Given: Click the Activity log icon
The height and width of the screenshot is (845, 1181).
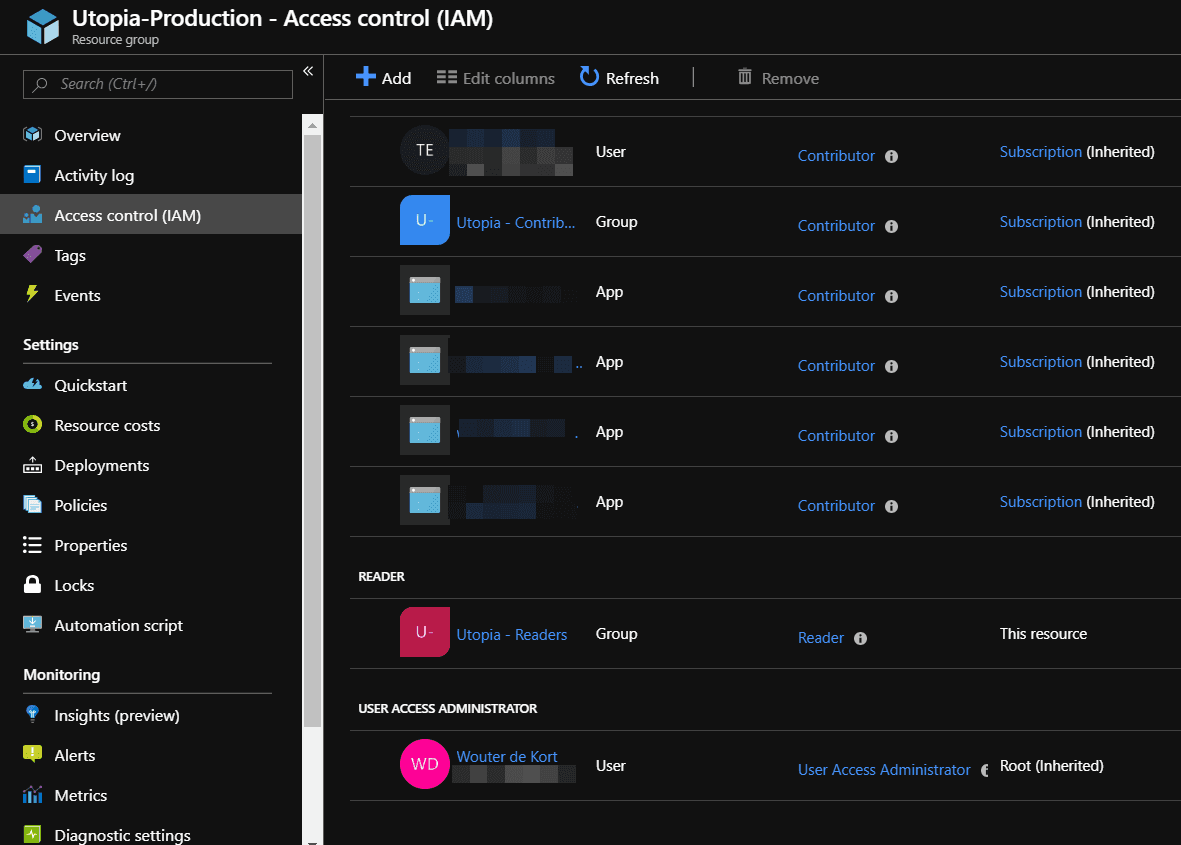Looking at the screenshot, I should (32, 175).
